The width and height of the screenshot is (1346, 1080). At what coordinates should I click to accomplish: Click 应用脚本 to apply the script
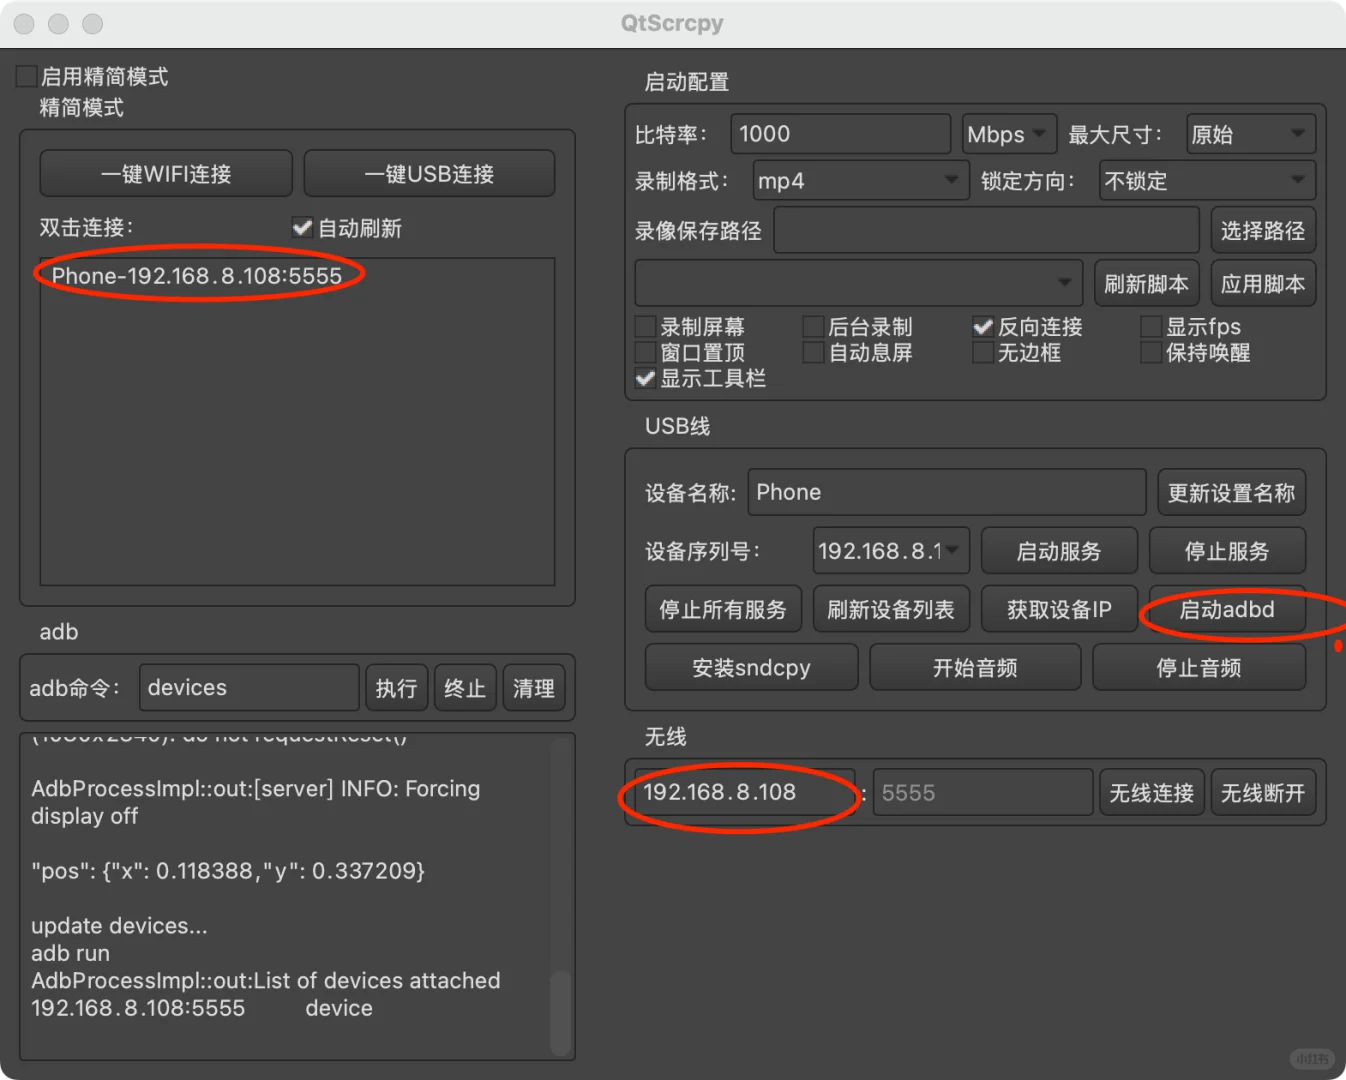1263,283
